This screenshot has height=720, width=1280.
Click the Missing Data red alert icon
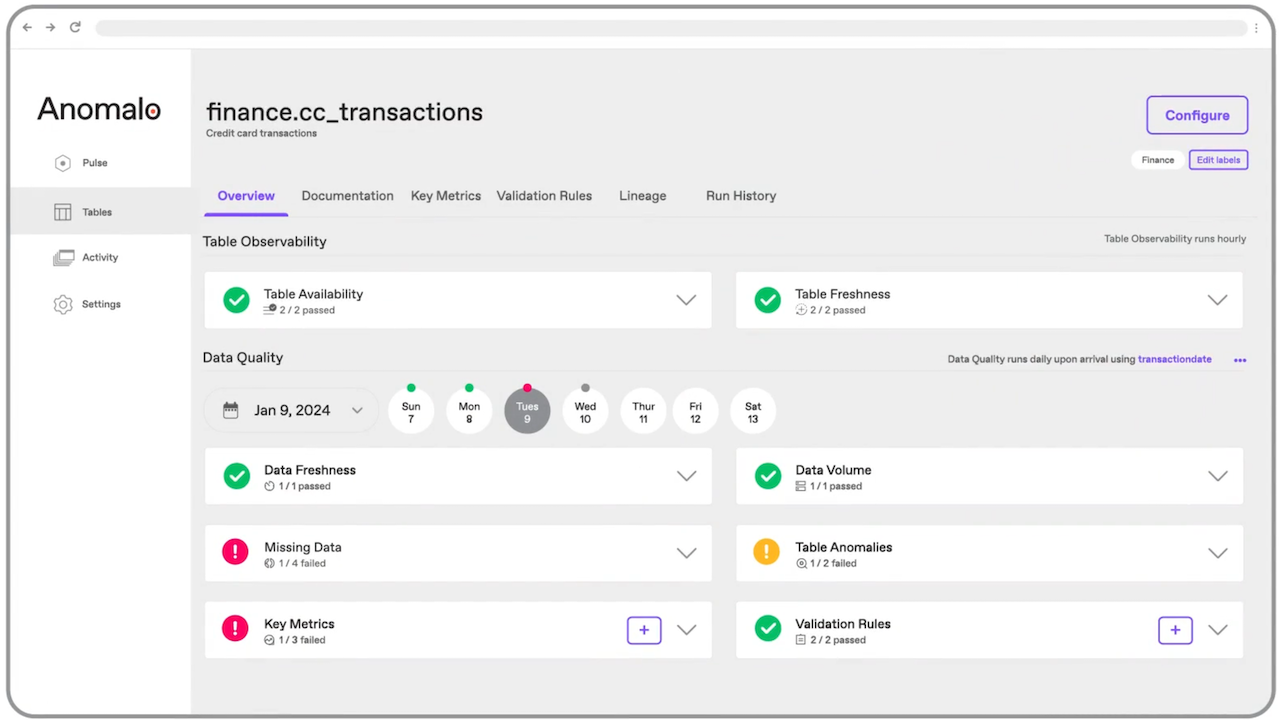[236, 552]
